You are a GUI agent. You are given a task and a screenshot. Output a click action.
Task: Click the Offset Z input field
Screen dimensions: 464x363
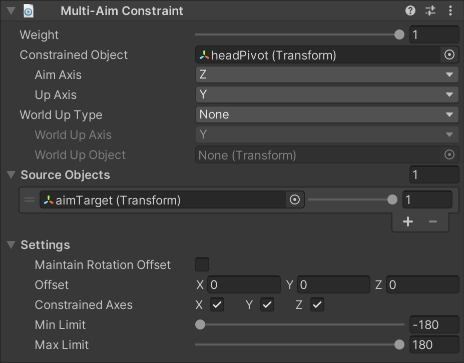pos(423,285)
